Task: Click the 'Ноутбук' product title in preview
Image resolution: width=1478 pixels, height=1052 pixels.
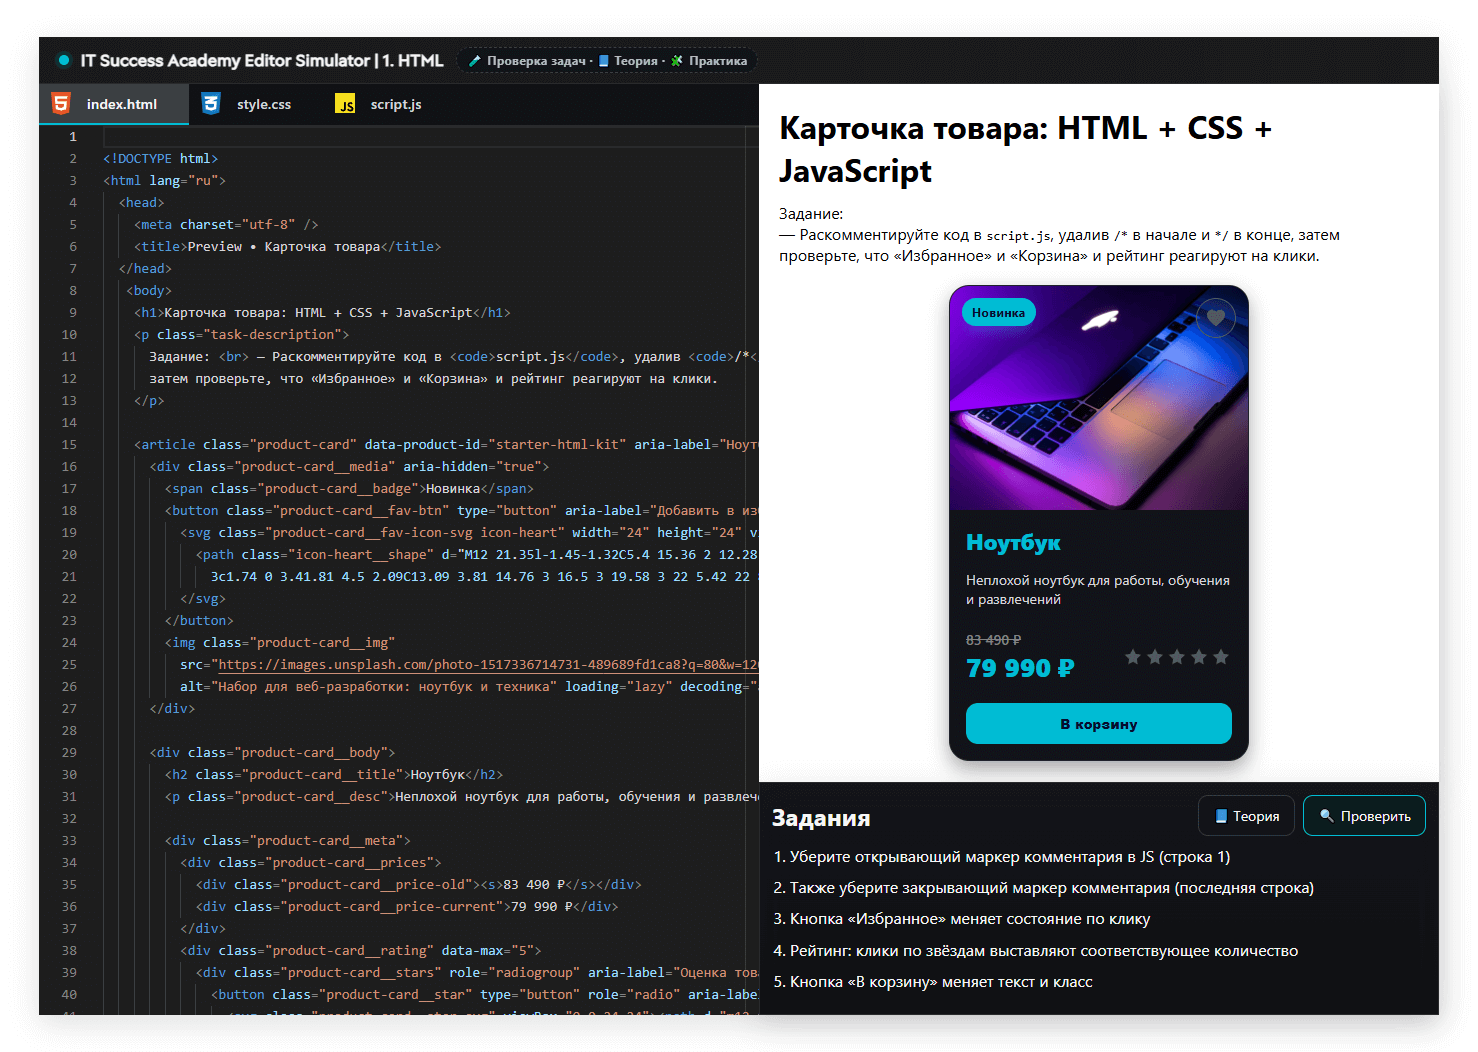Action: (1013, 543)
